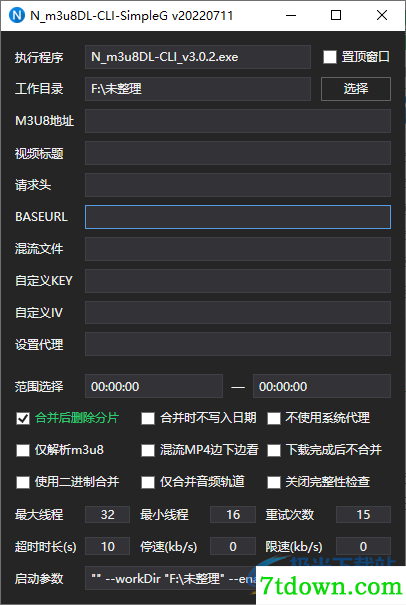This screenshot has height=605, width=406.
Task: Click the 限速(kb/s) value field
Action: (x=363, y=547)
